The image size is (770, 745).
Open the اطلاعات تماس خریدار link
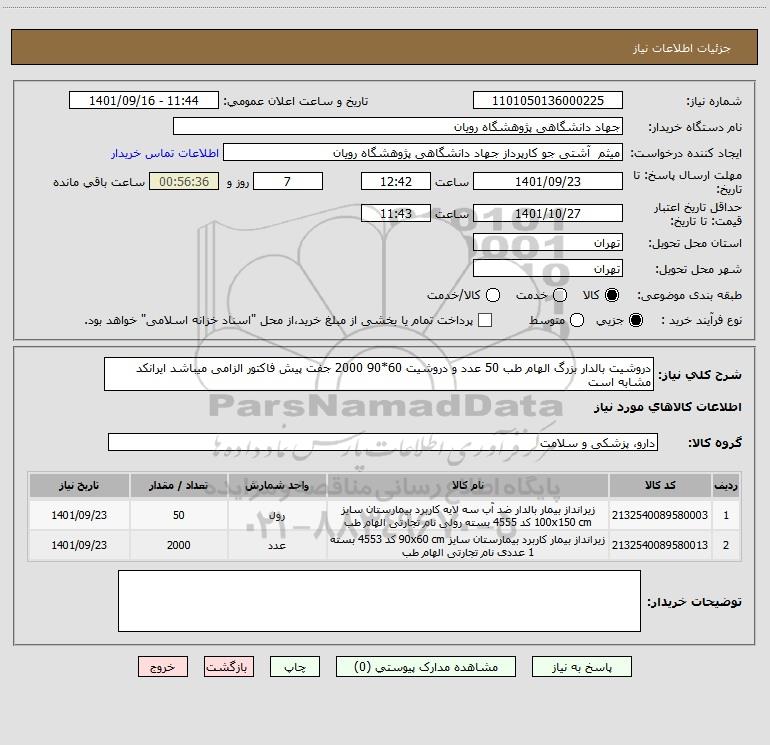point(165,153)
